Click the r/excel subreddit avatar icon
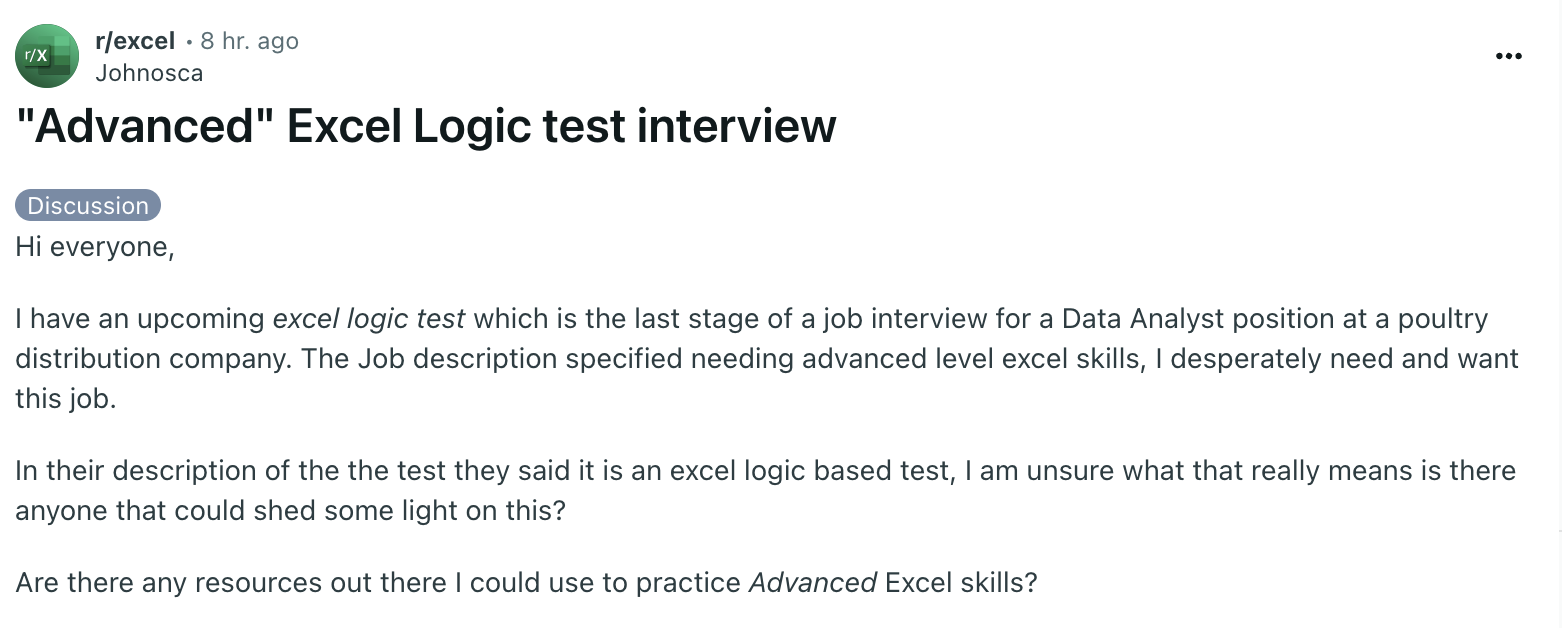Image resolution: width=1562 pixels, height=628 pixels. coord(47,56)
